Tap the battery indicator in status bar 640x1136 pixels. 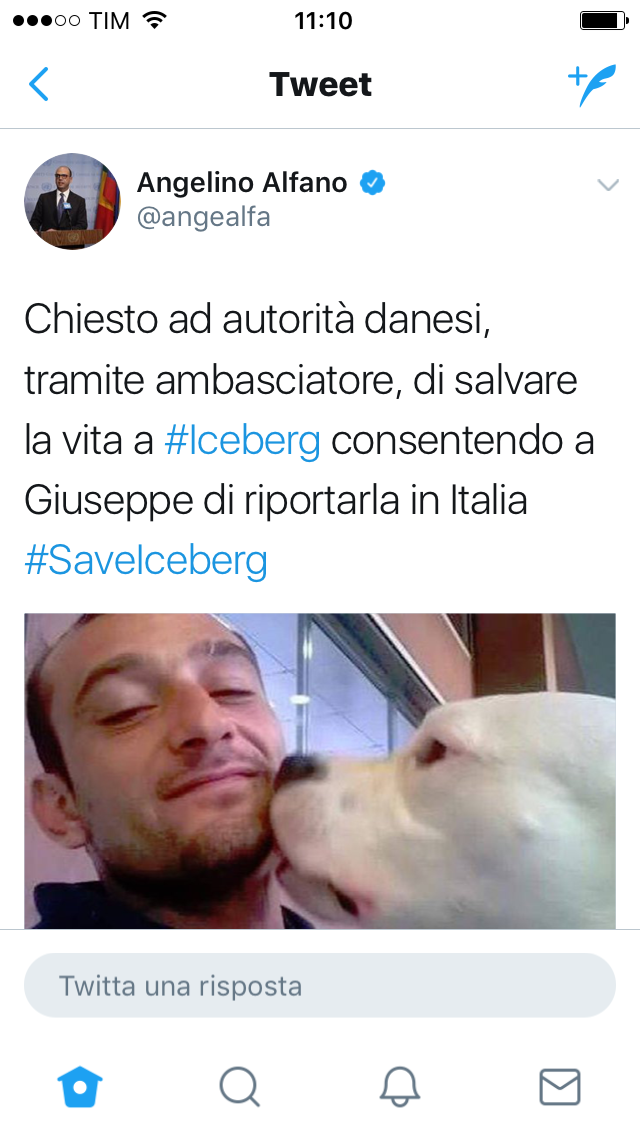coord(604,20)
